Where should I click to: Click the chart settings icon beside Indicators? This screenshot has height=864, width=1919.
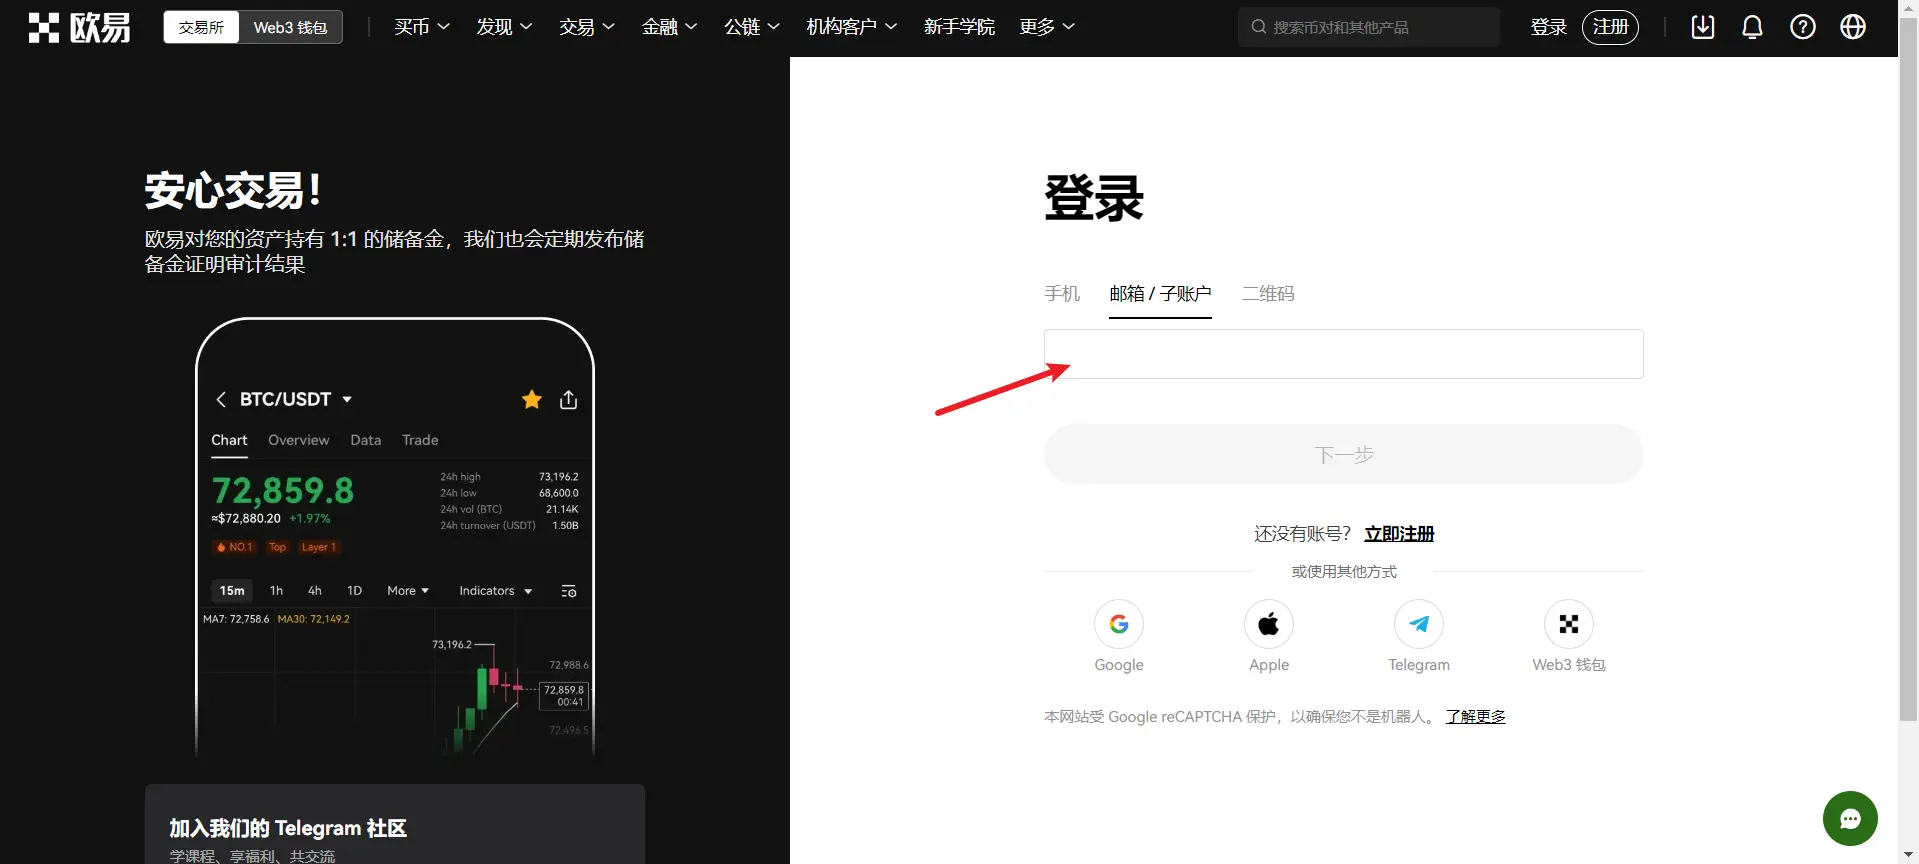(x=569, y=591)
